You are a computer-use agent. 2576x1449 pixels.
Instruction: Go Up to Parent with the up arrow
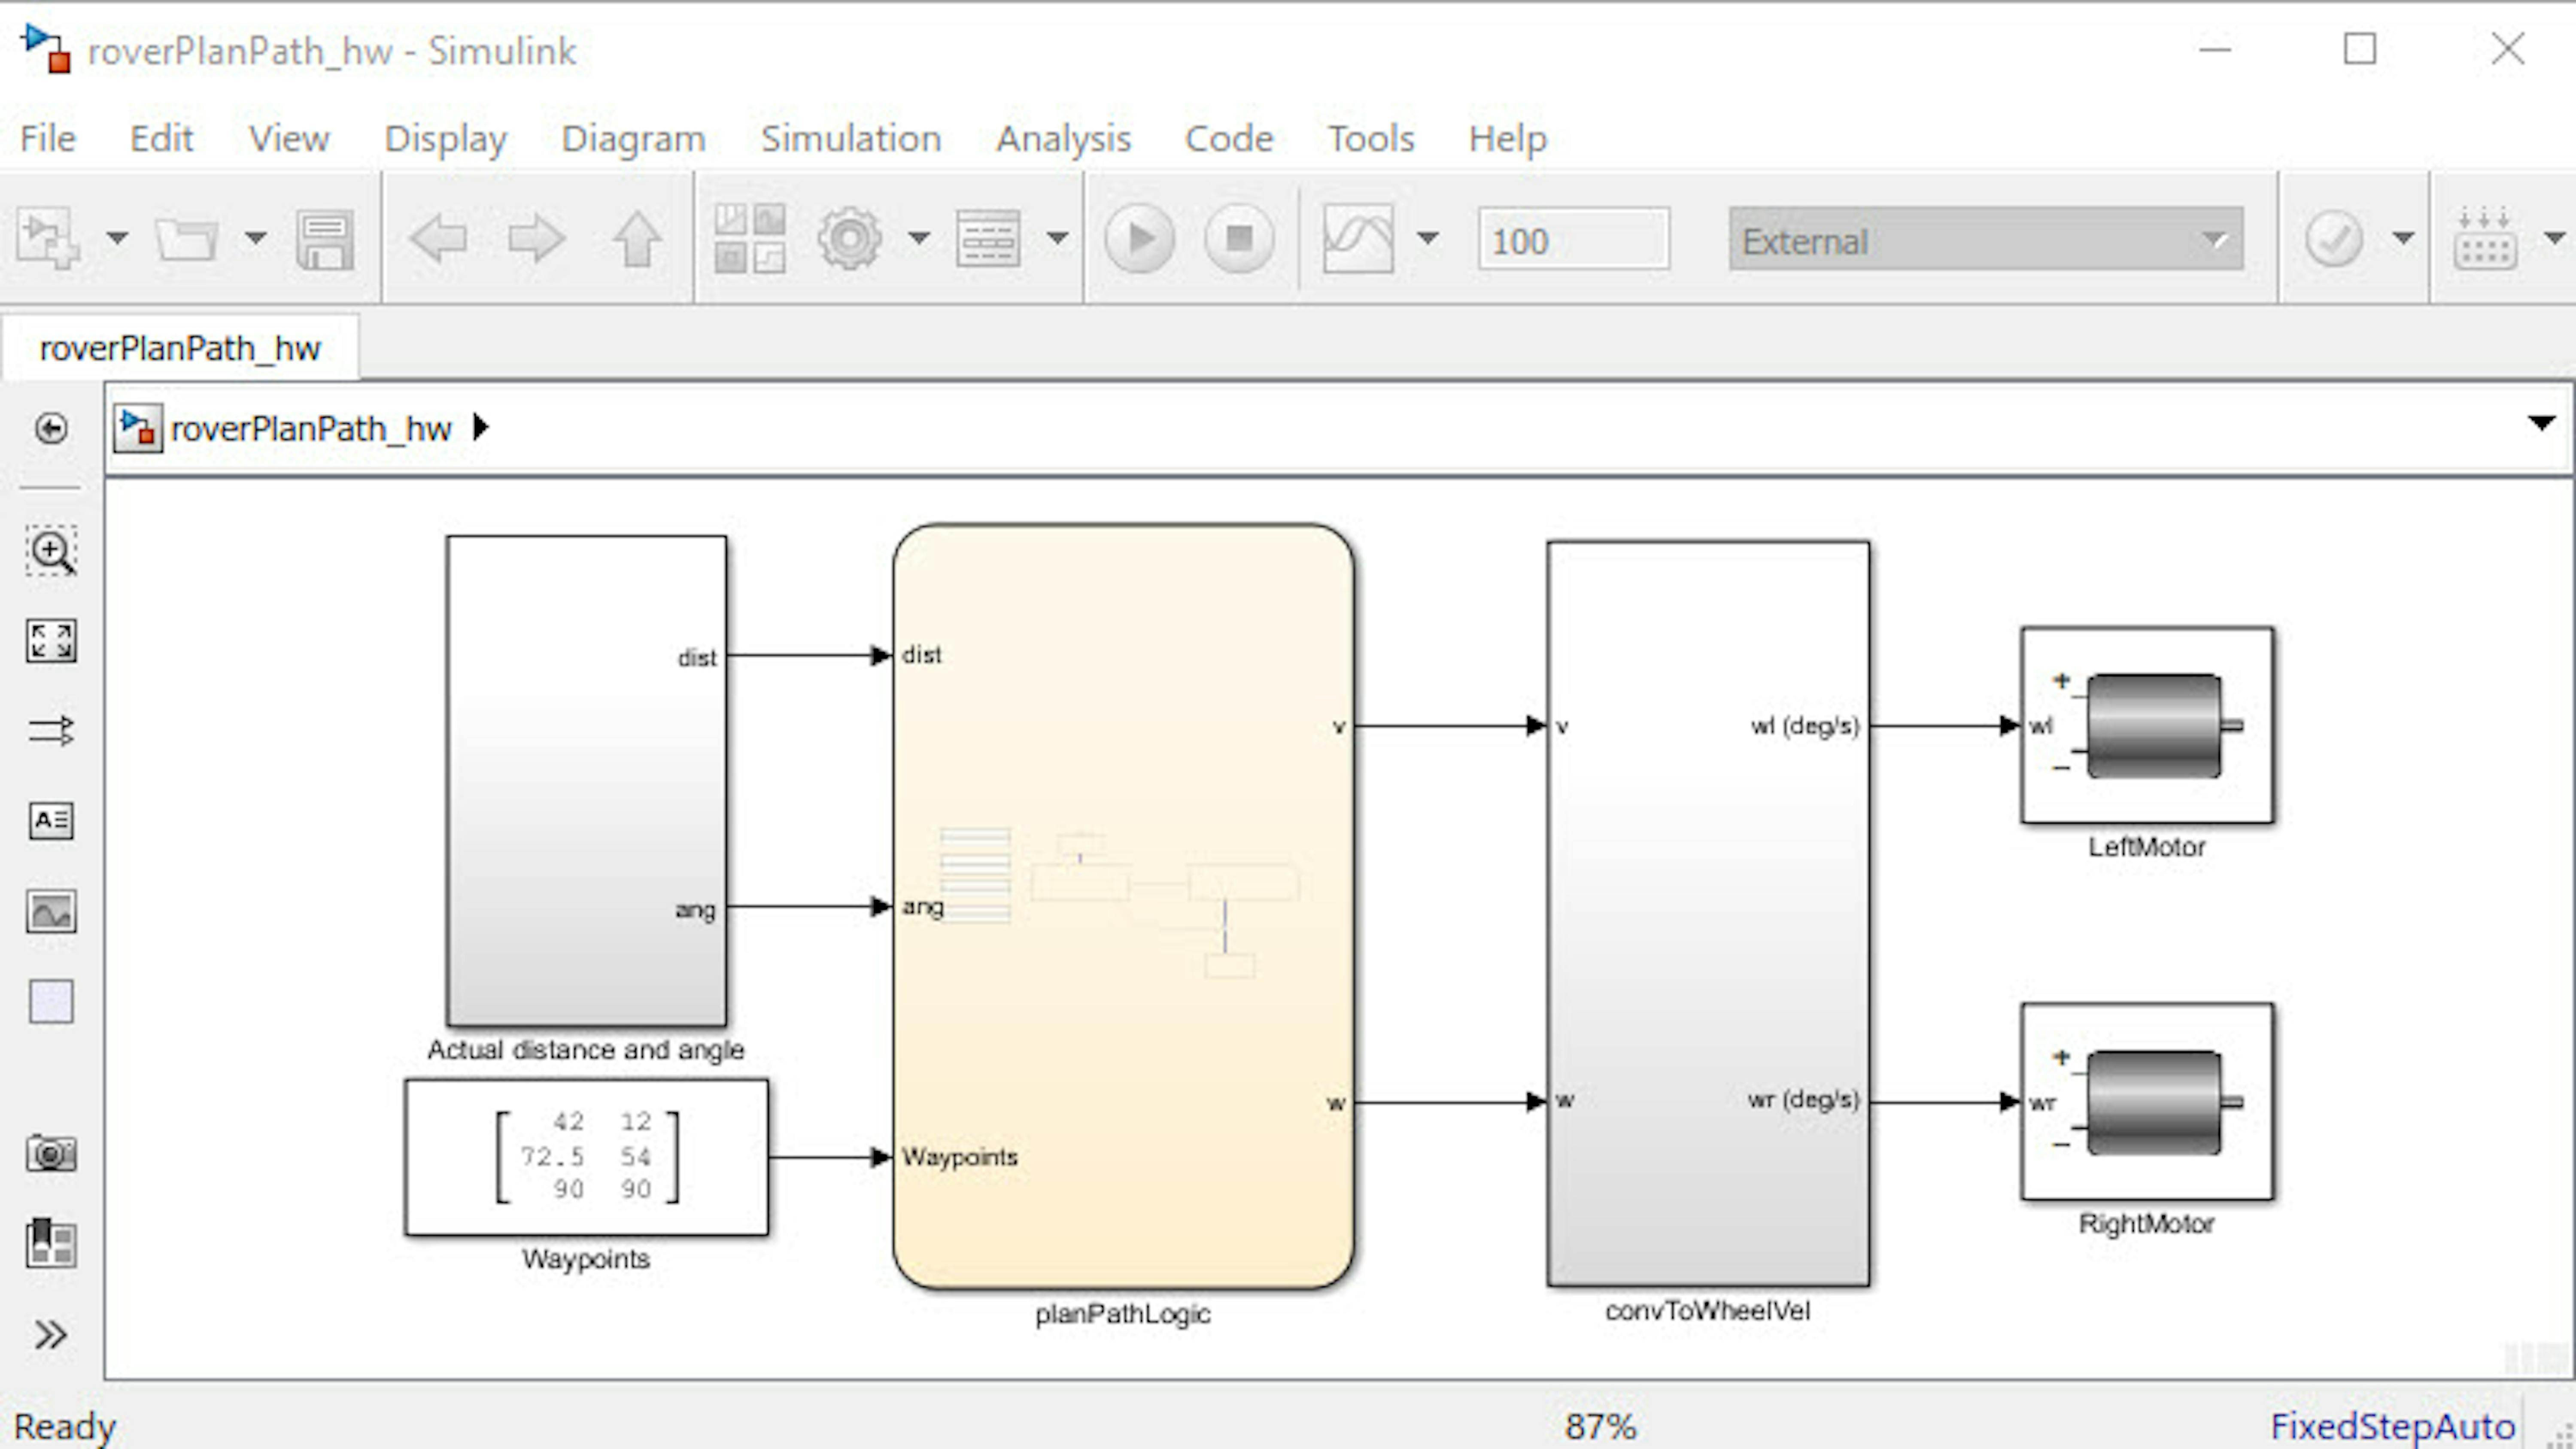[637, 239]
